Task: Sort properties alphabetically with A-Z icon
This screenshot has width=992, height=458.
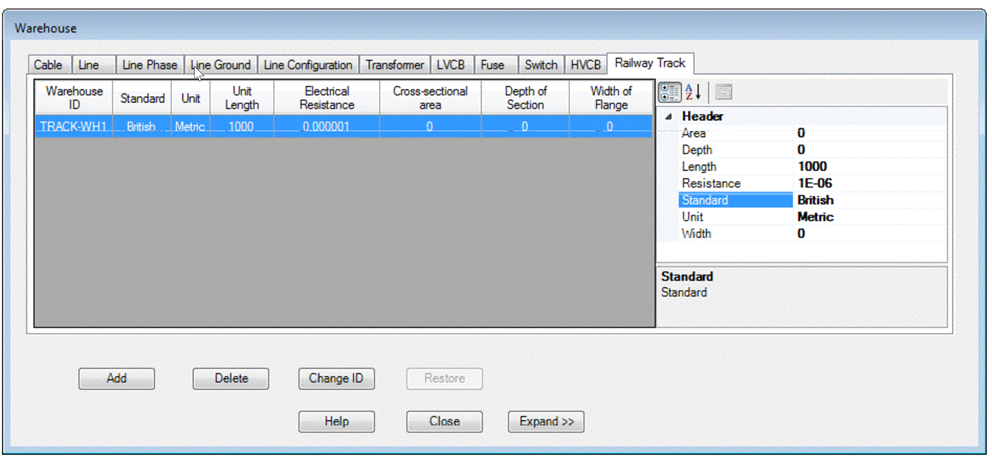Action: [692, 92]
